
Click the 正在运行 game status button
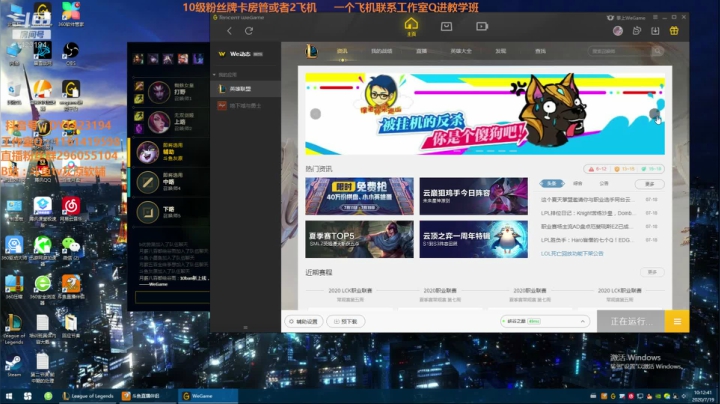[631, 321]
